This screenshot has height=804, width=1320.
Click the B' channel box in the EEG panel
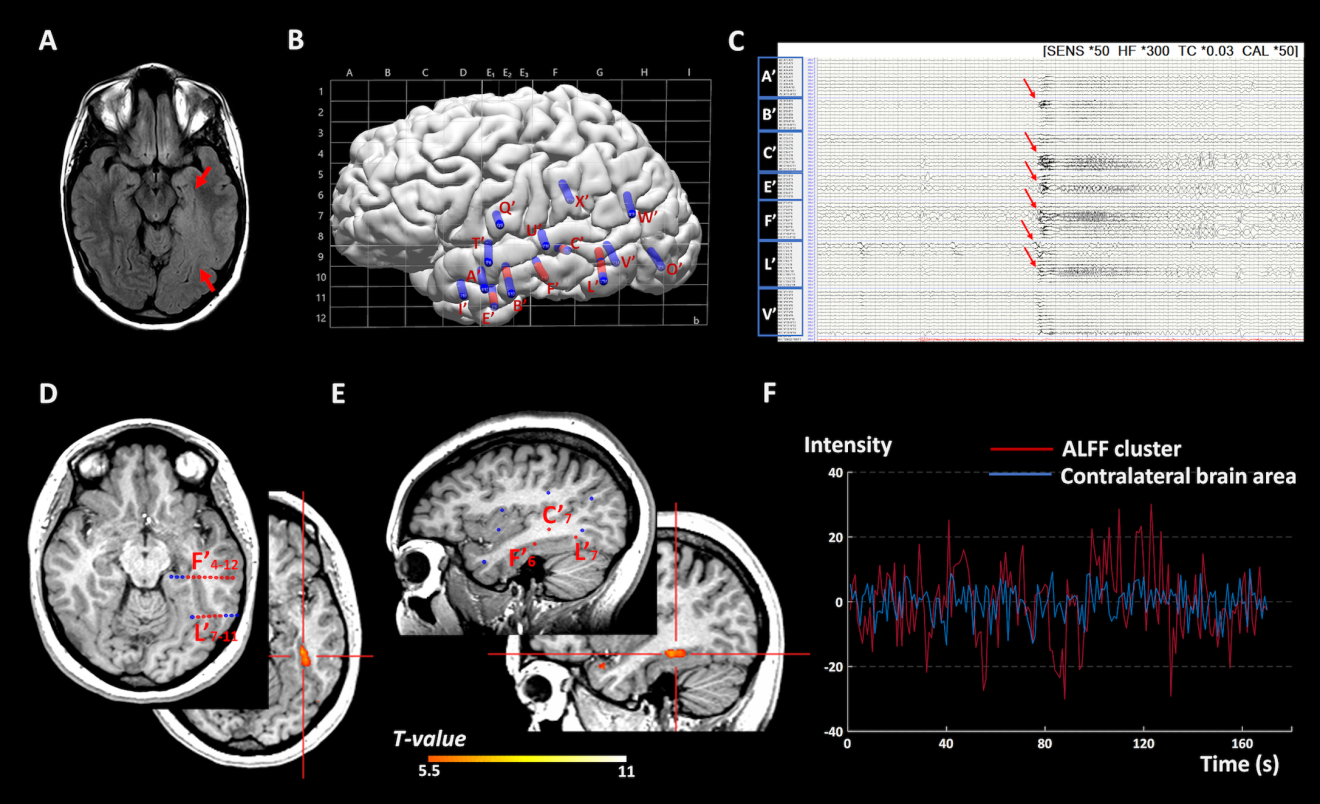pyautogui.click(x=780, y=114)
